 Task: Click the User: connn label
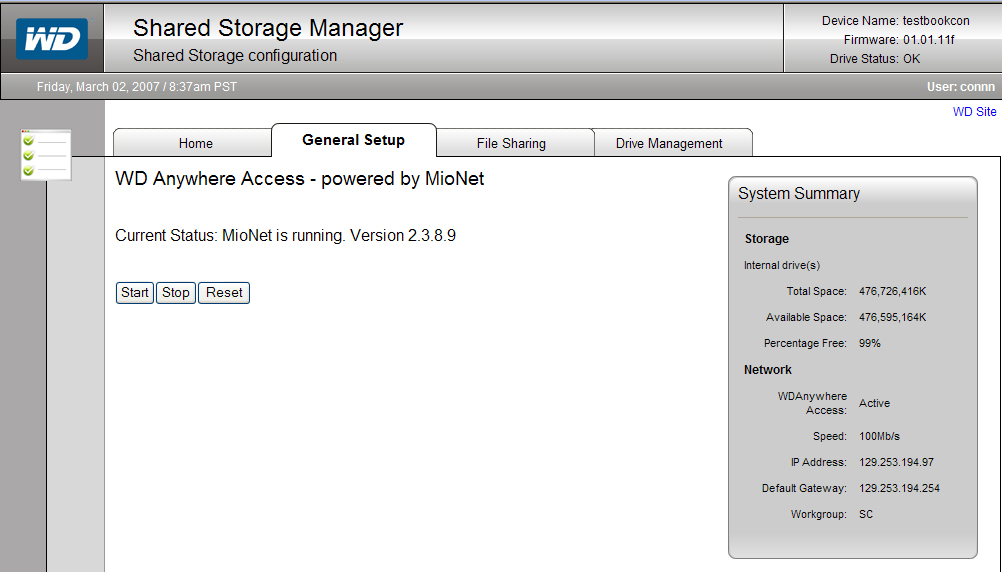(x=960, y=87)
